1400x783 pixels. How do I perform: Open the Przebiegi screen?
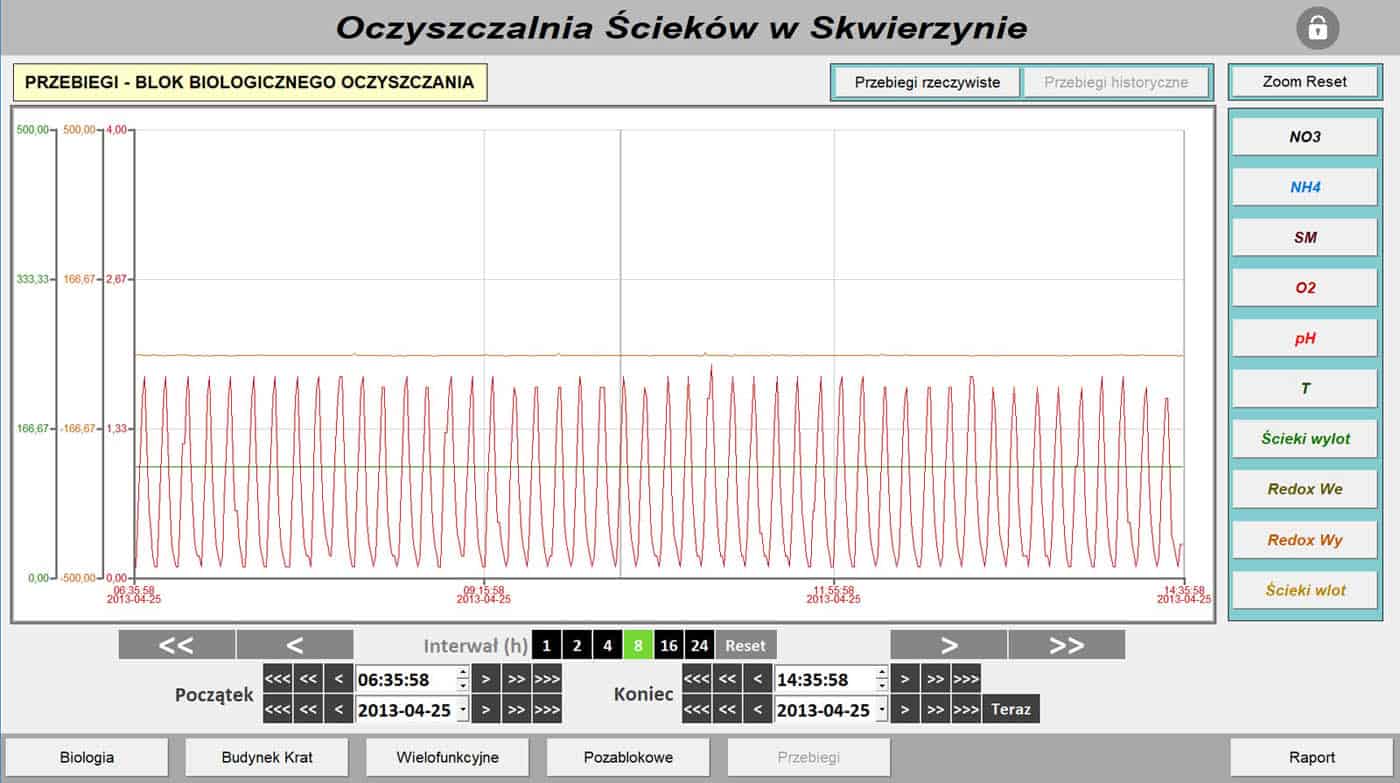[809, 757]
